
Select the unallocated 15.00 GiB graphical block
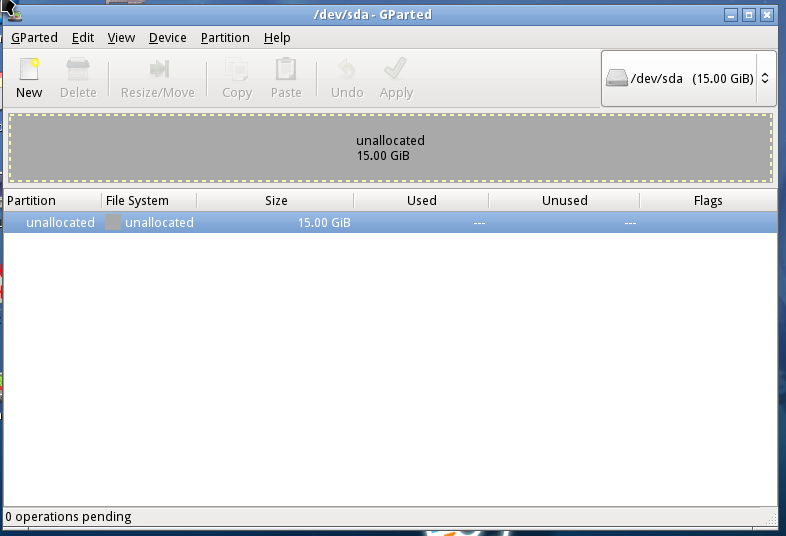pos(390,148)
